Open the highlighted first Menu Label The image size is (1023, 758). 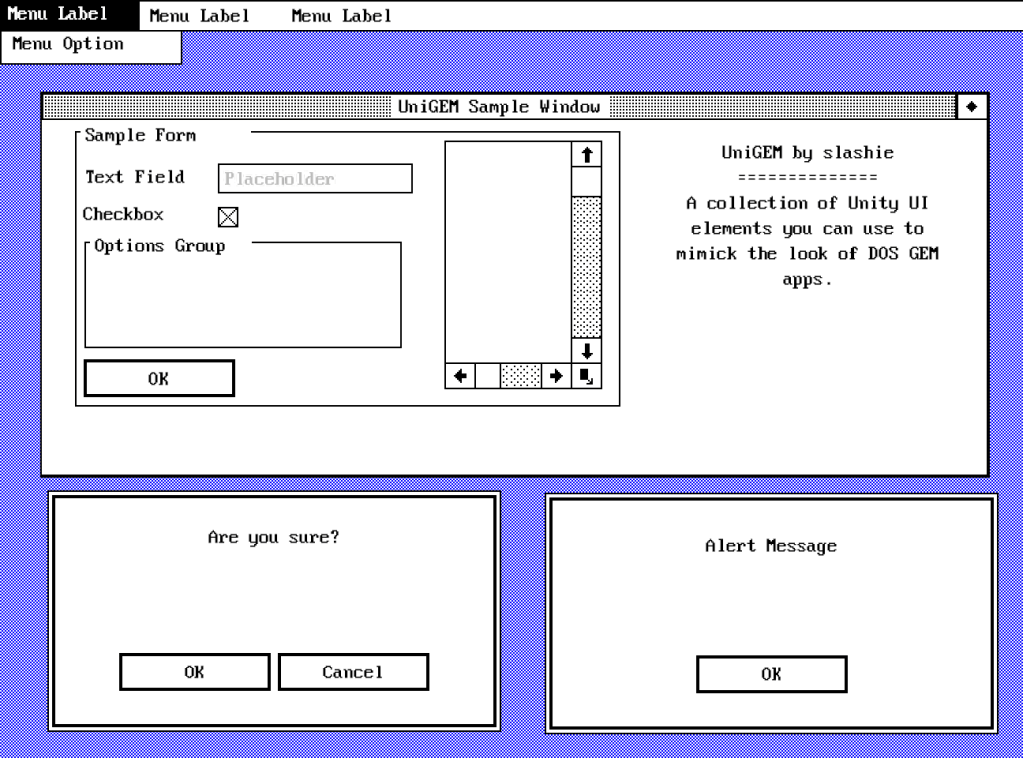pos(58,15)
